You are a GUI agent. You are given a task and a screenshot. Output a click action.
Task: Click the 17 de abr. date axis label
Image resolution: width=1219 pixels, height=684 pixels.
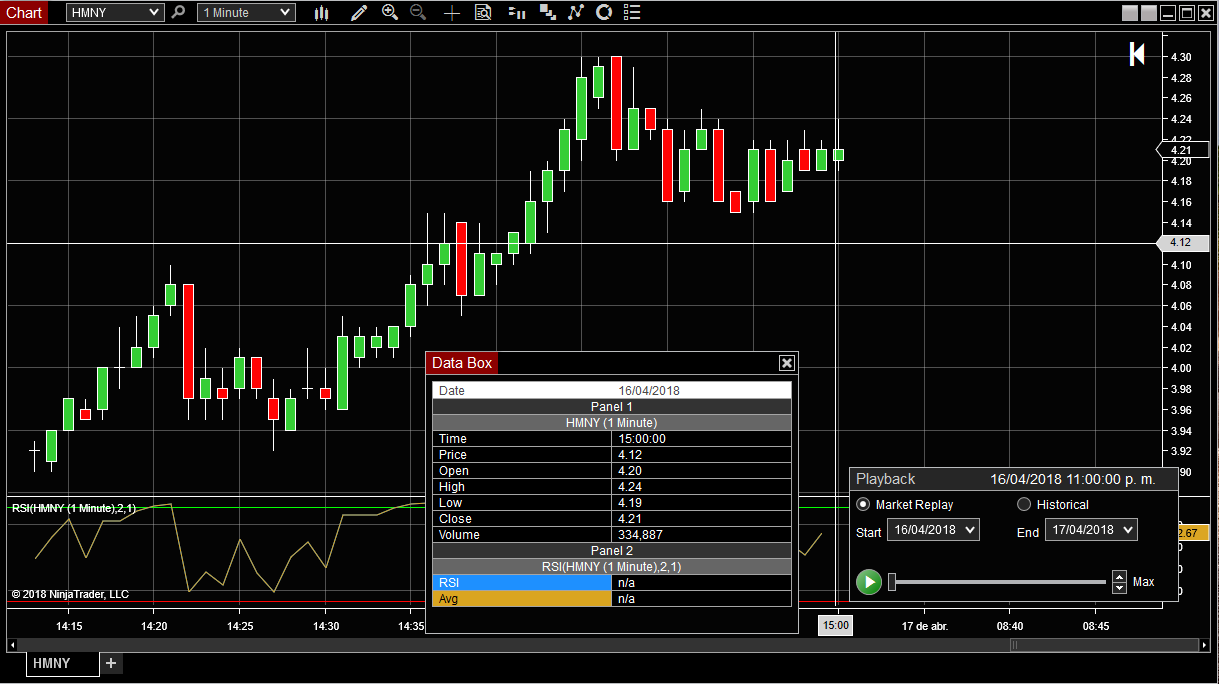click(x=924, y=626)
